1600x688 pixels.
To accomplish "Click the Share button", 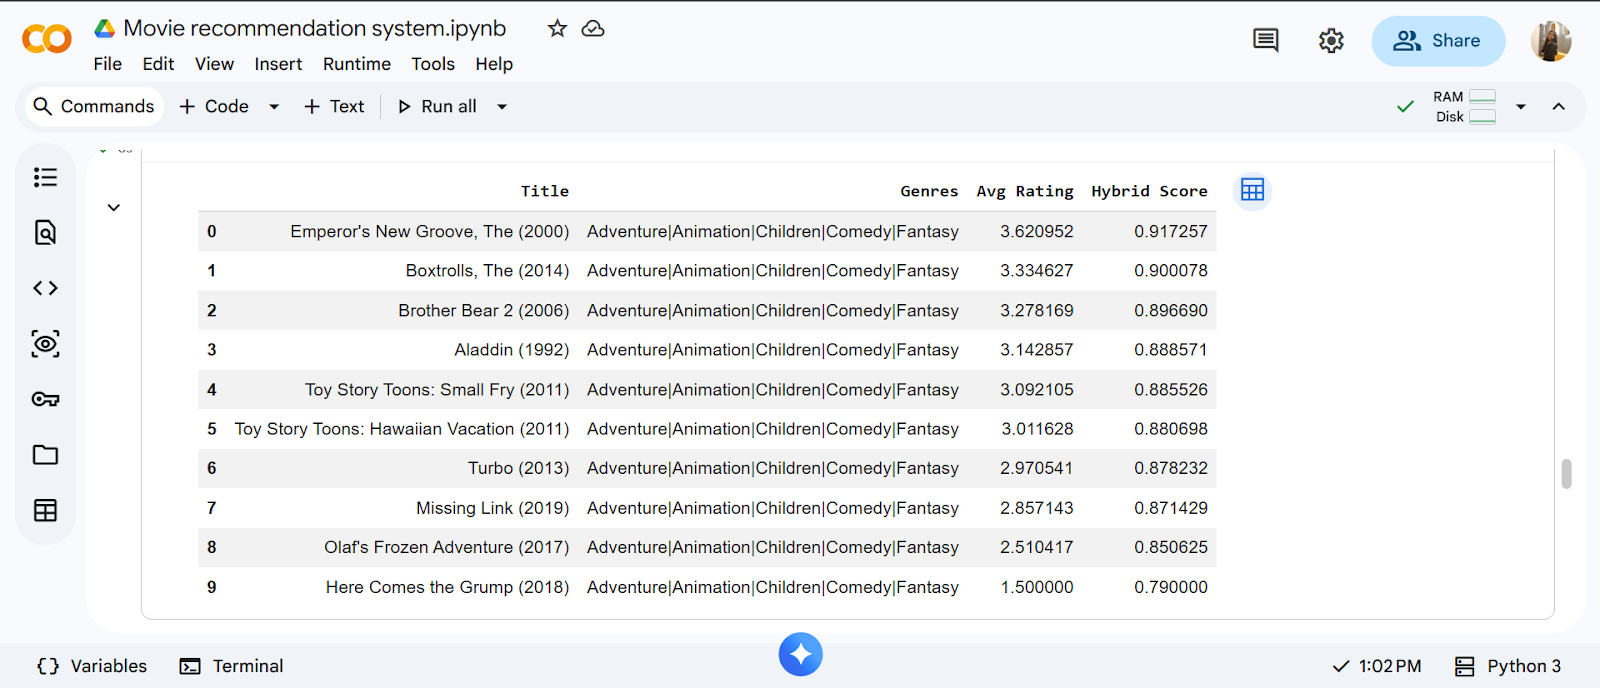I will coord(1437,41).
